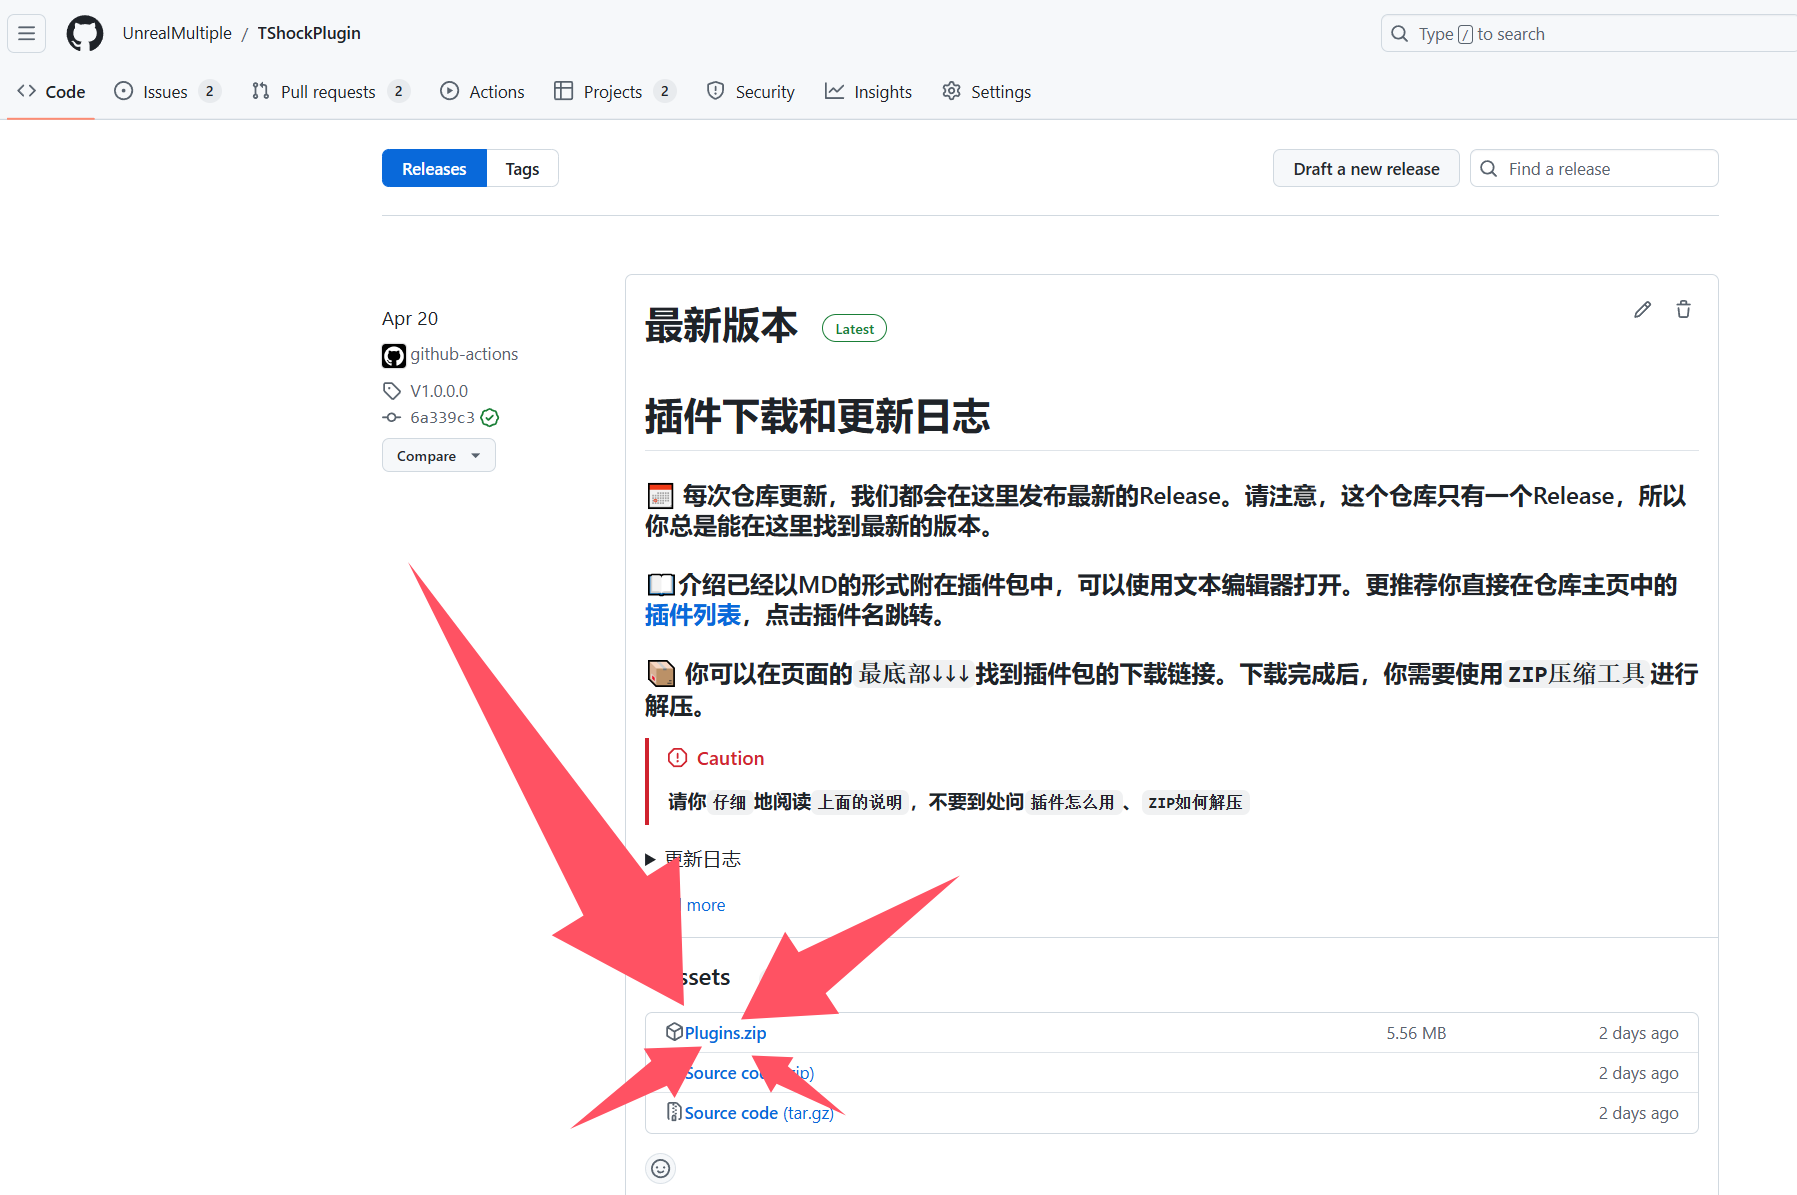Image resolution: width=1797 pixels, height=1195 pixels.
Task: Click the github-actions author avatar
Action: (394, 355)
